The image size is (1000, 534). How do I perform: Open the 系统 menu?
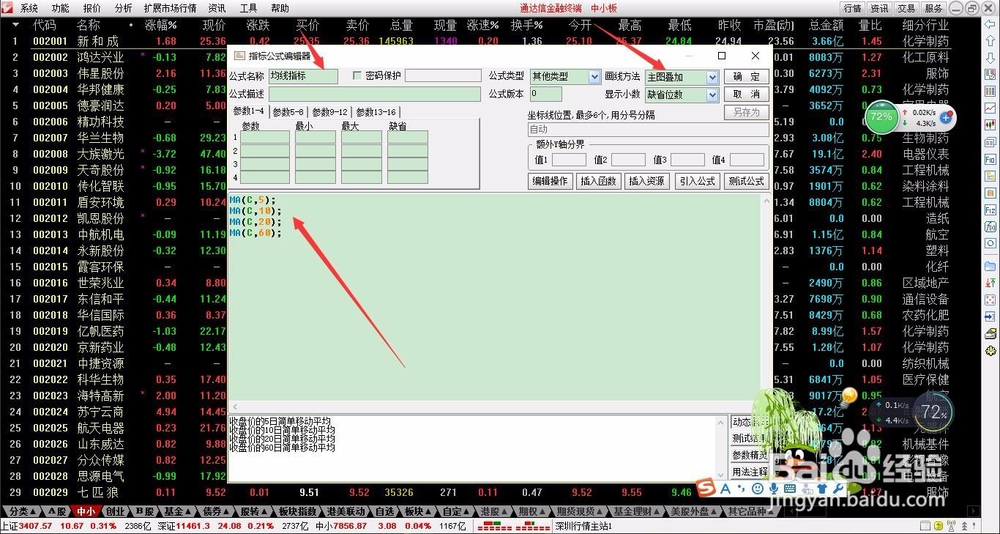[x=29, y=8]
